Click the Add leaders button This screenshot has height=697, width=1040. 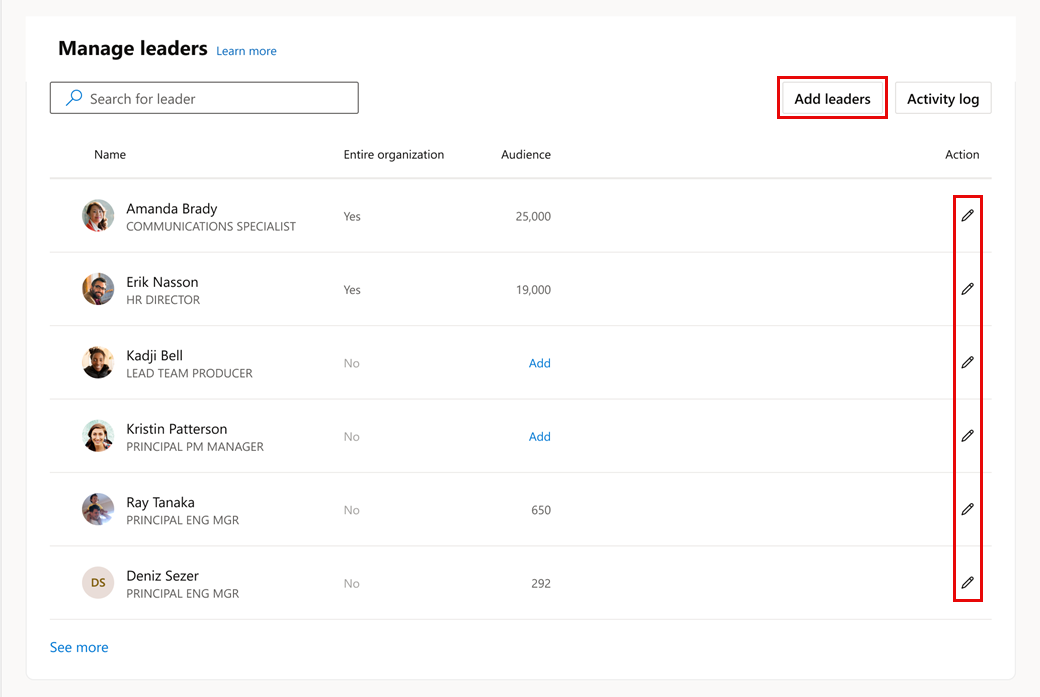[832, 99]
